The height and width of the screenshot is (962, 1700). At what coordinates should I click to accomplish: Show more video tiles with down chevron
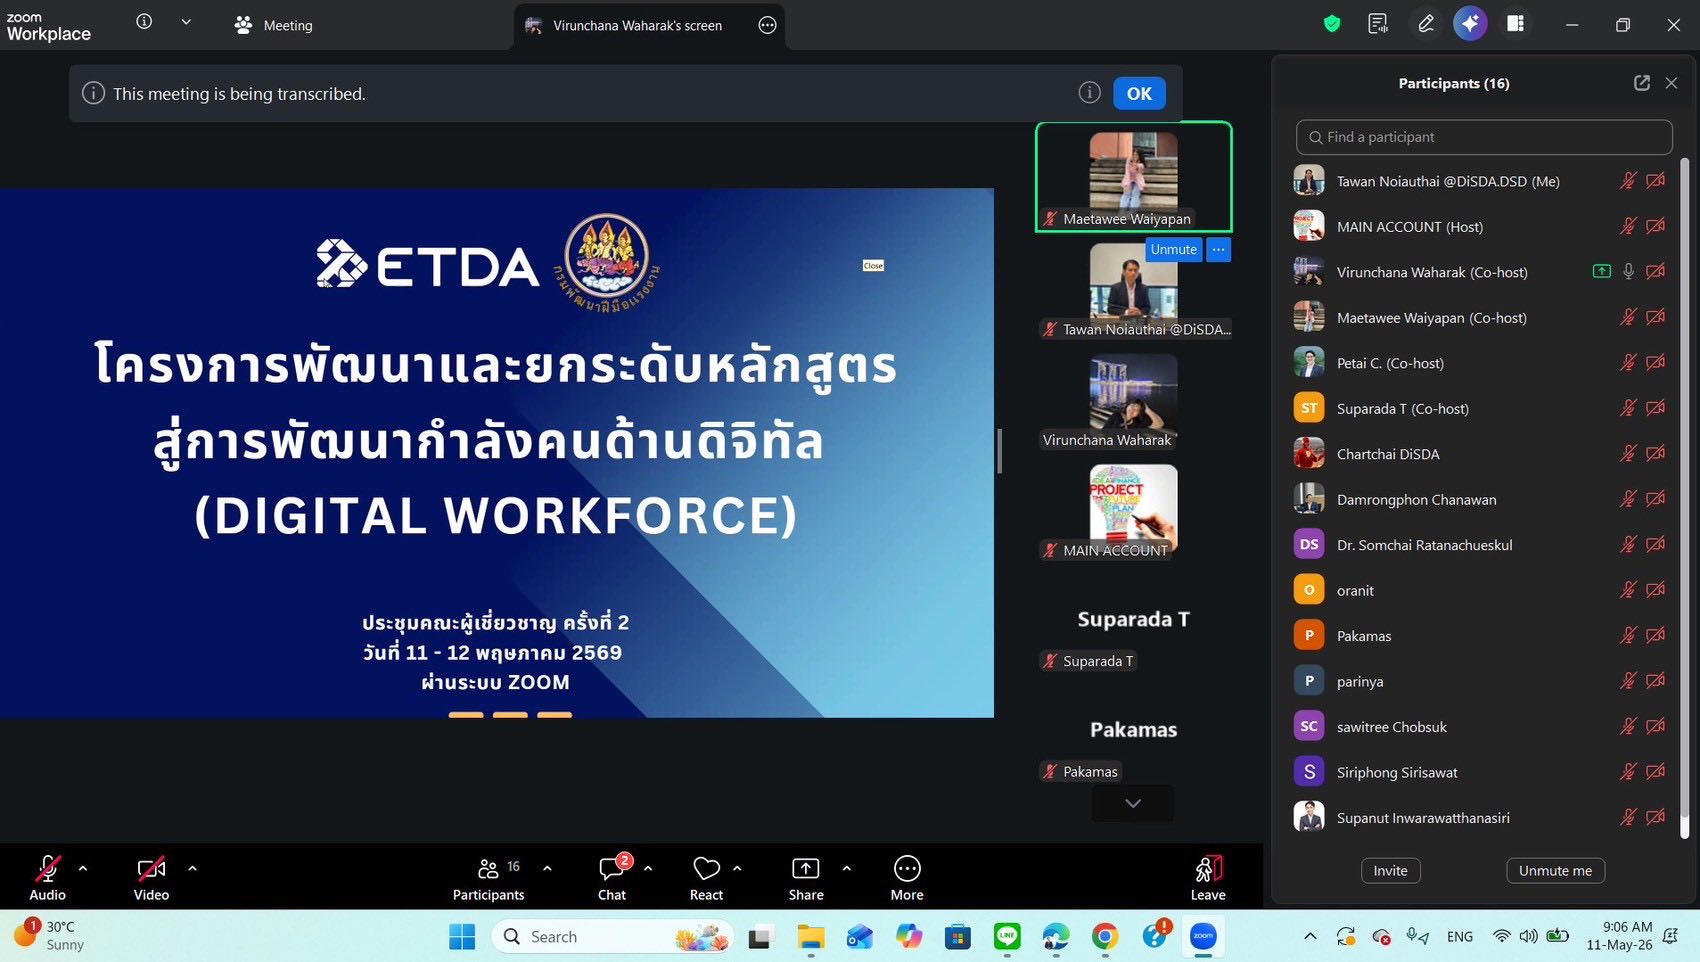[x=1133, y=803]
